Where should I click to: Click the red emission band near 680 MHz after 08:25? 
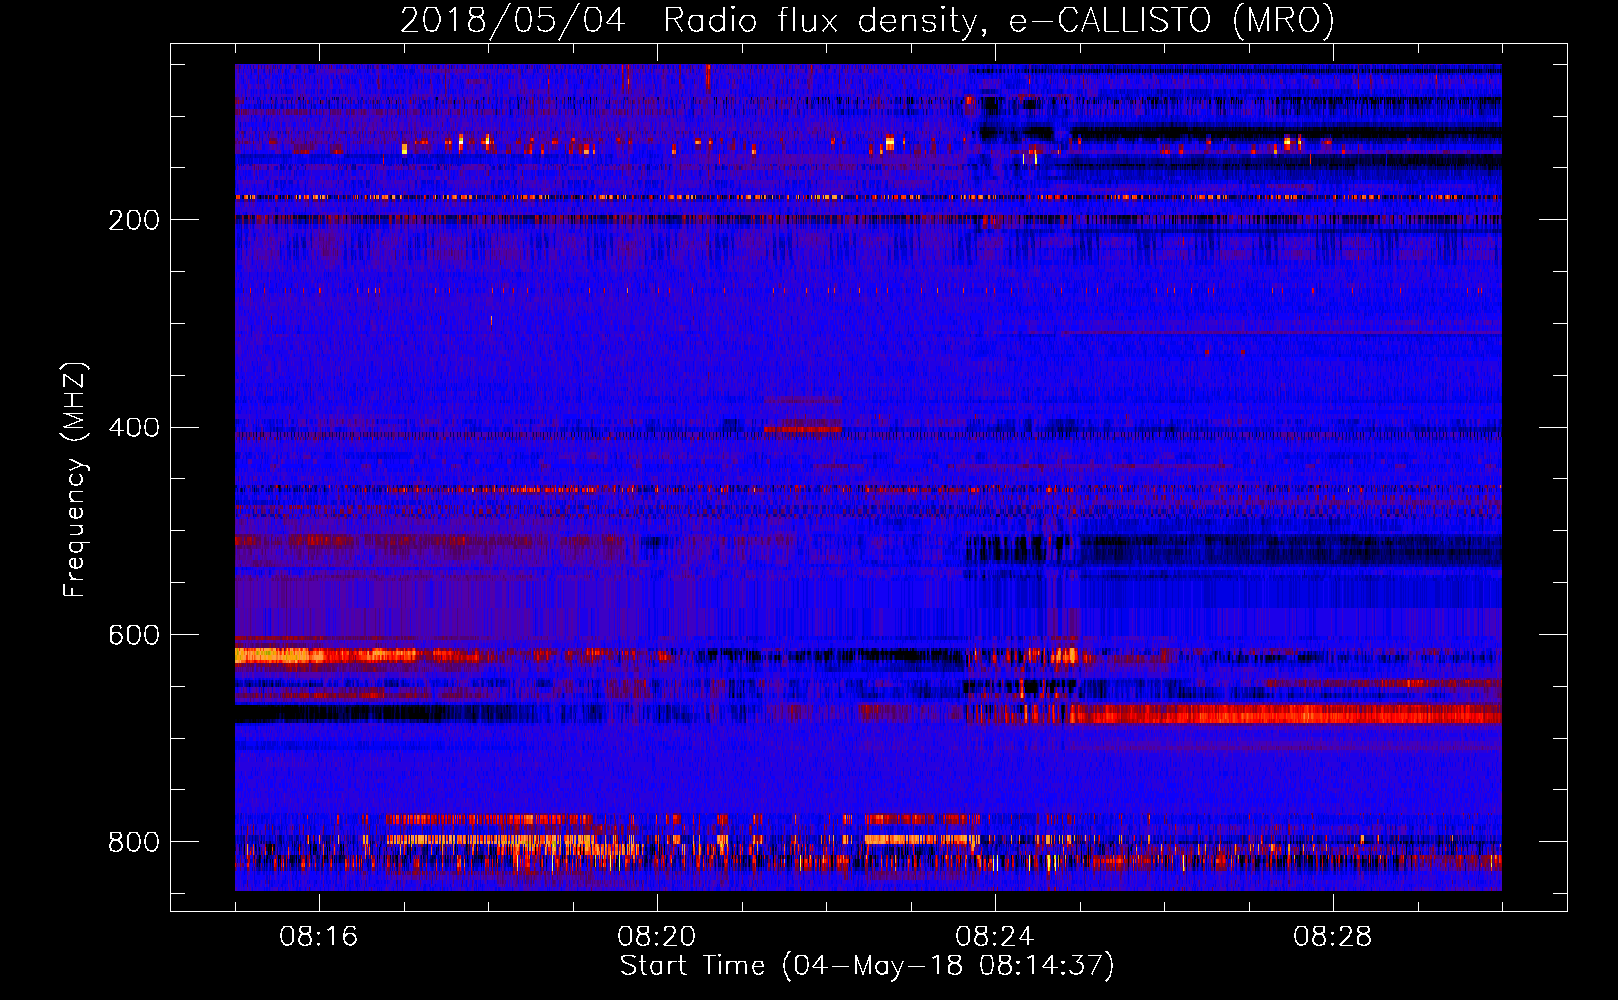pos(1285,714)
